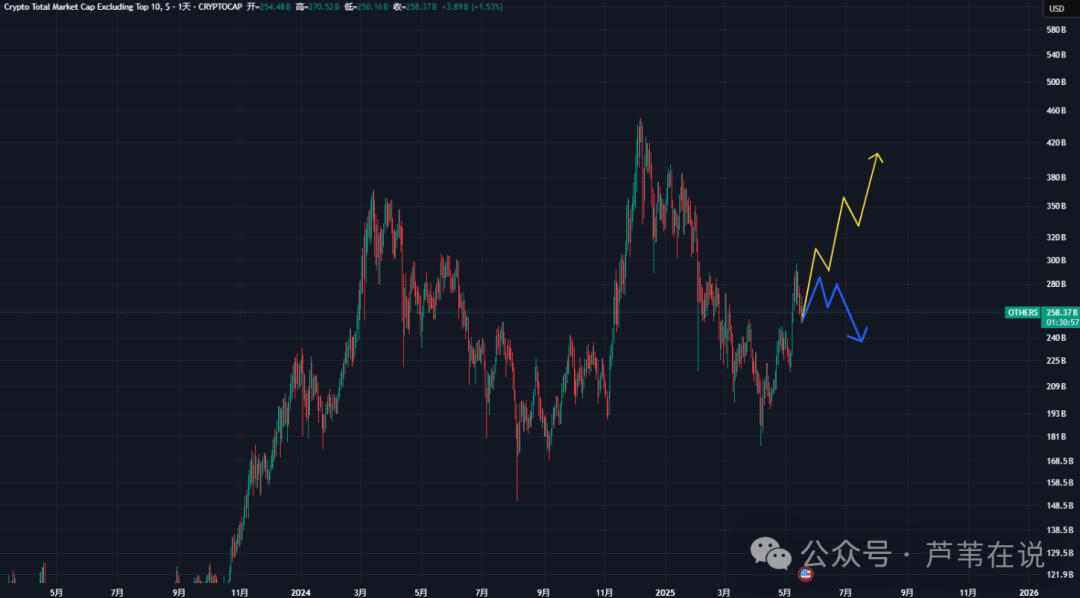
Task: Click the 240 B price axis label
Action: (1057, 338)
